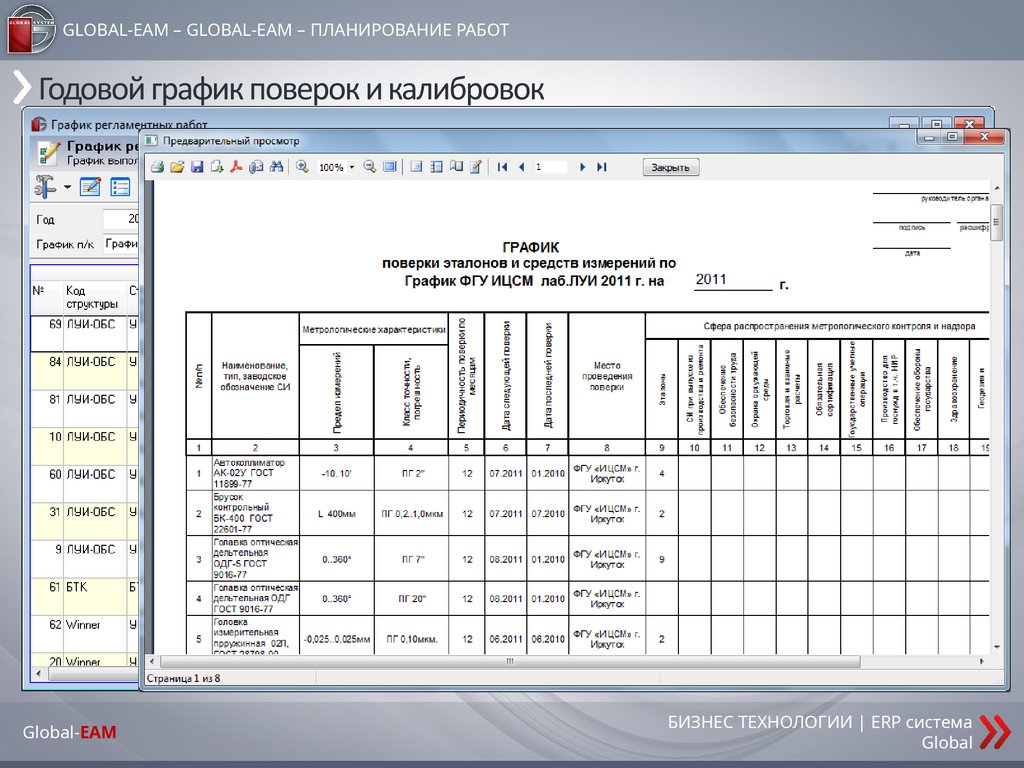Click the ОДГ-5 ГОСТ 9016-77 row name

pyautogui.click(x=255, y=558)
